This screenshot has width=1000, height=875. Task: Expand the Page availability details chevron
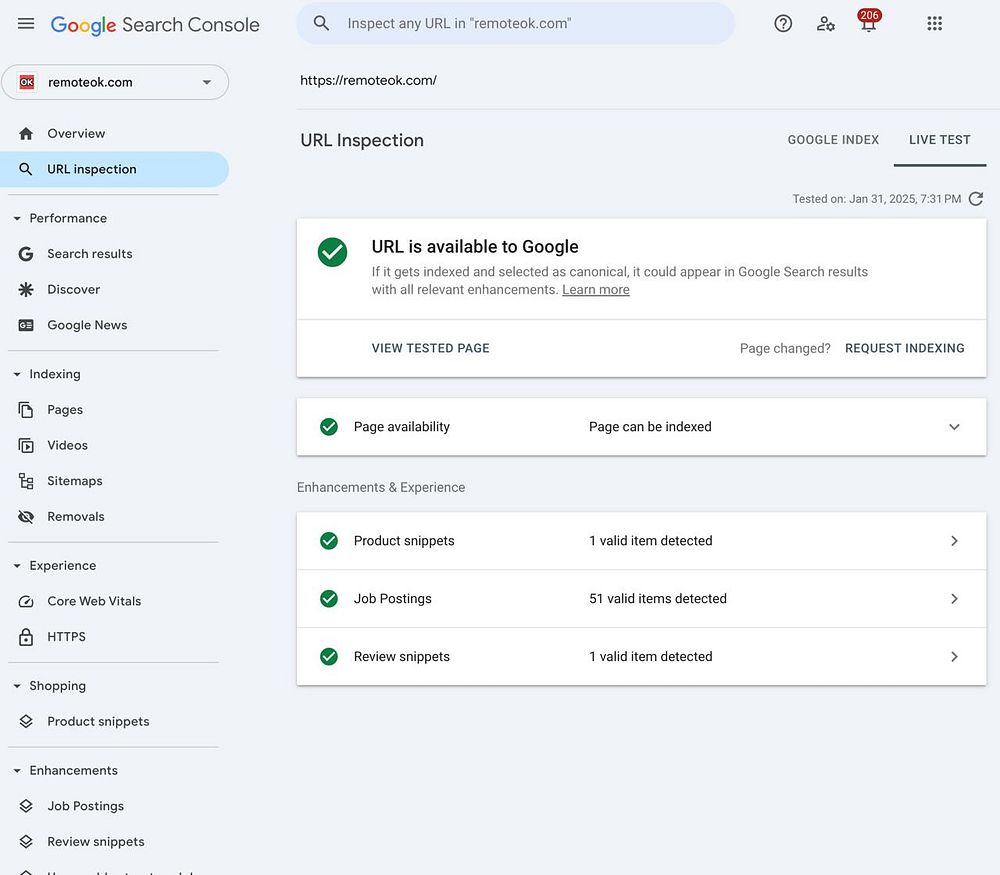coord(954,427)
